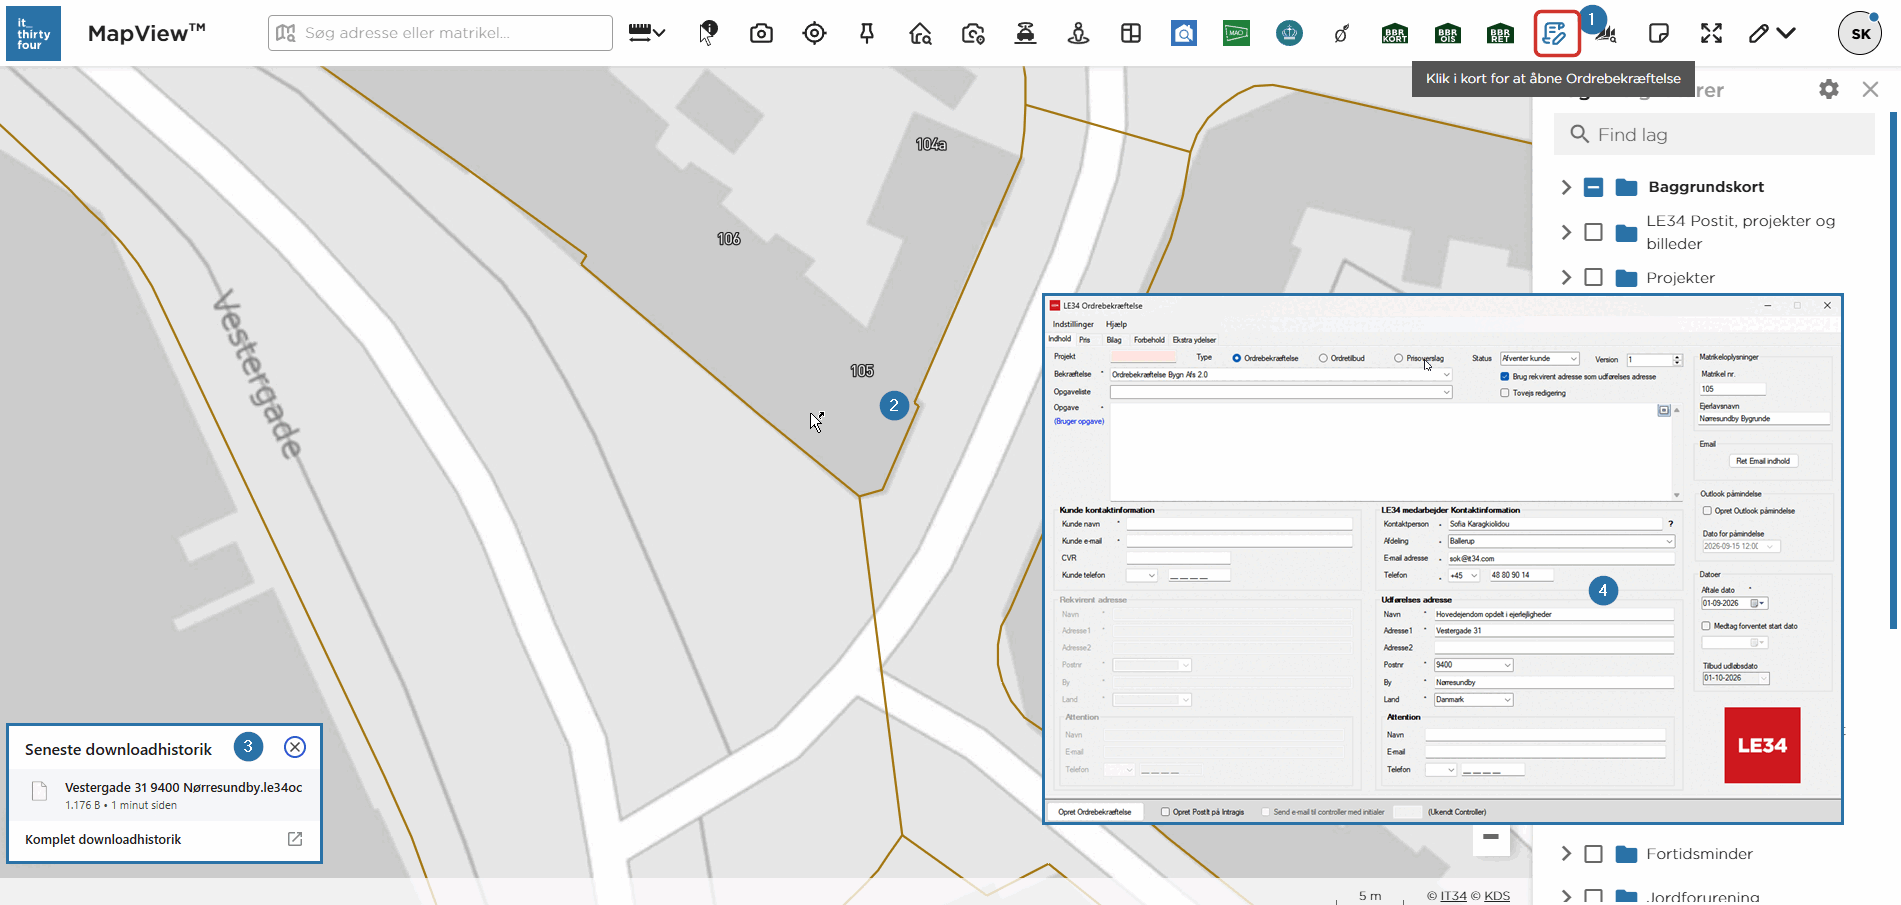Click the pushpin marker tool

(867, 33)
